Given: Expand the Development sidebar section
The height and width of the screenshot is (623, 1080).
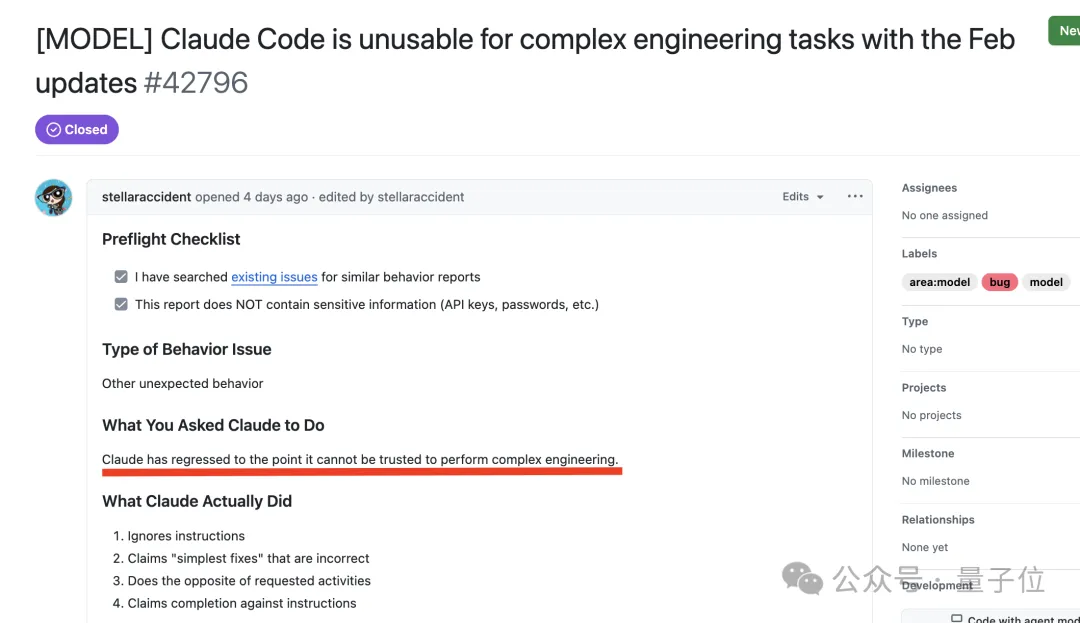Looking at the screenshot, I should pos(937,585).
